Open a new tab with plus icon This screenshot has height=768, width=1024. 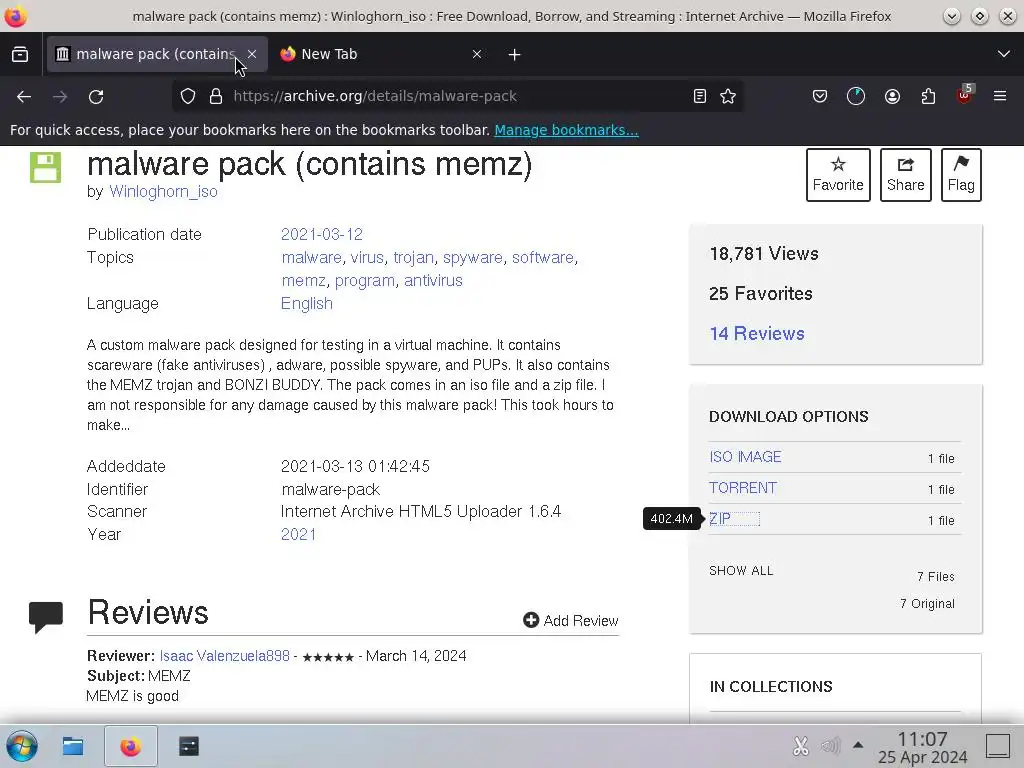pos(515,55)
